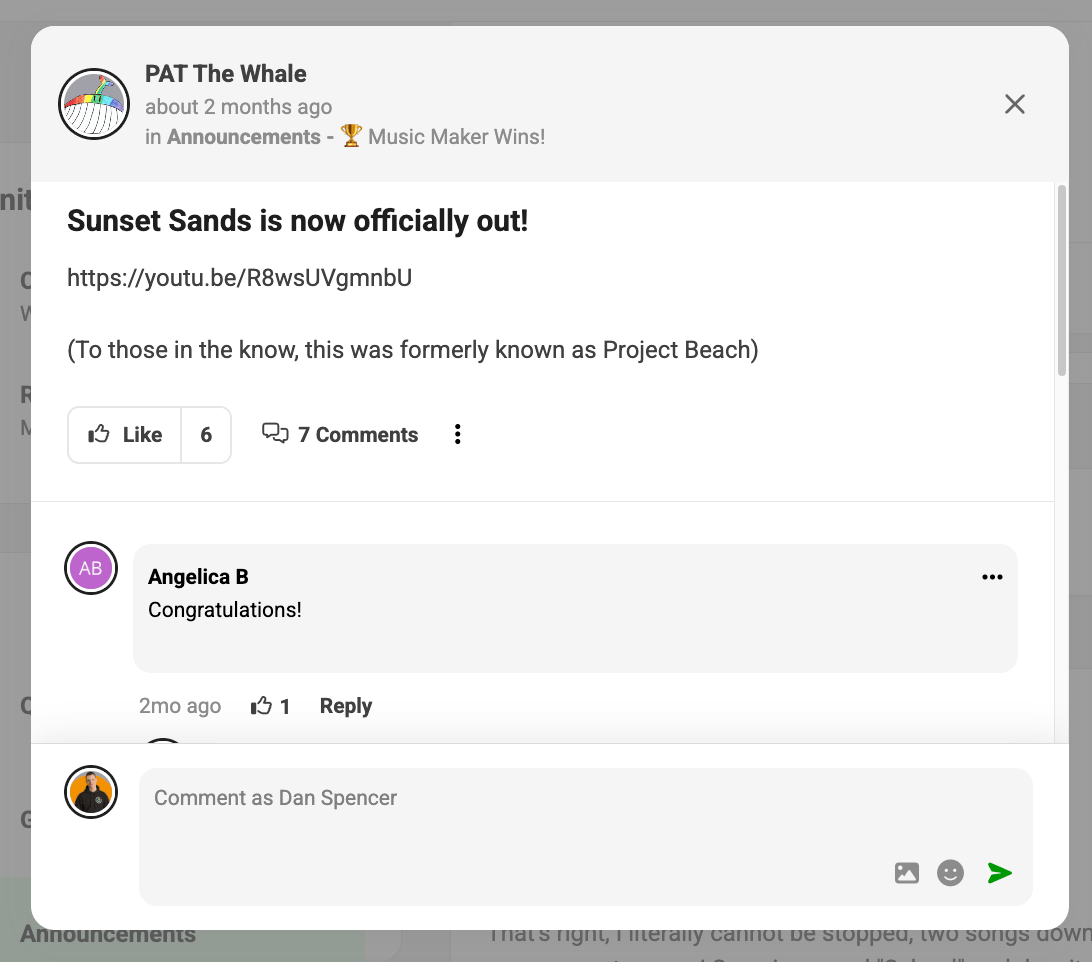Send the comment with green arrow

[999, 873]
